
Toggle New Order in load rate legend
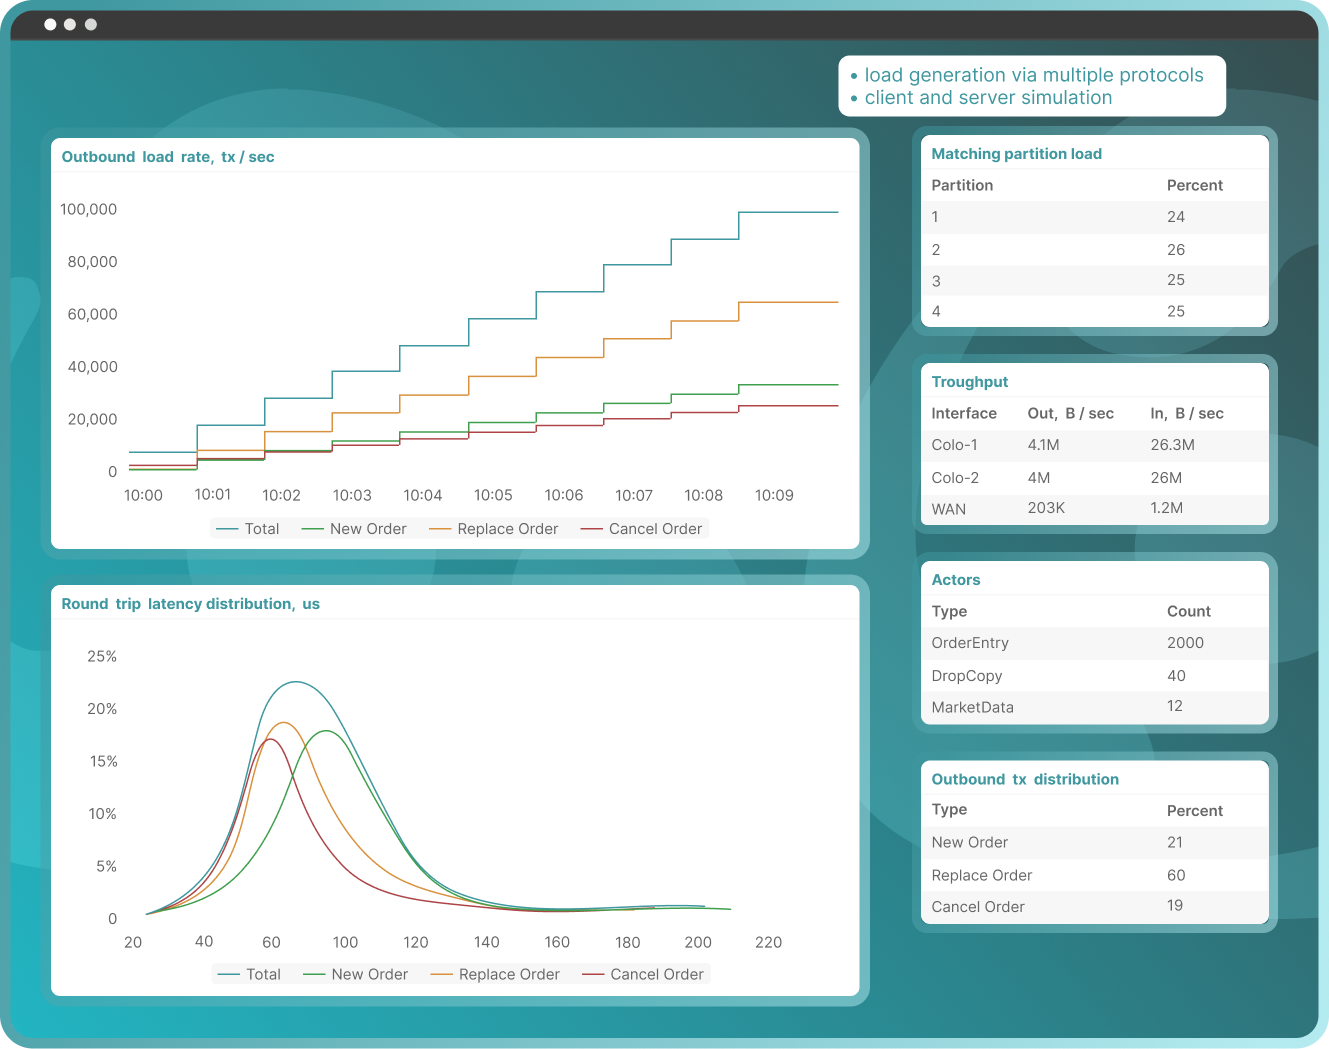click(x=355, y=529)
